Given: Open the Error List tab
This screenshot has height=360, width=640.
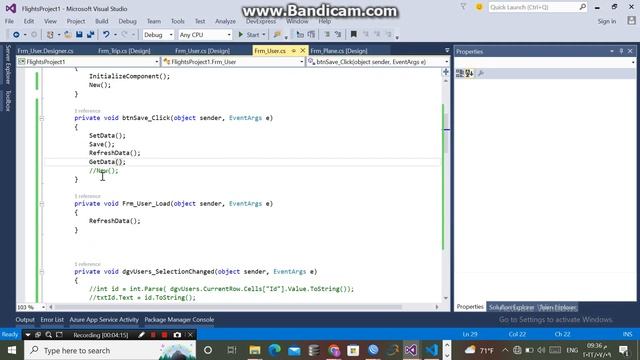Looking at the screenshot, I should pyautogui.click(x=52, y=320).
